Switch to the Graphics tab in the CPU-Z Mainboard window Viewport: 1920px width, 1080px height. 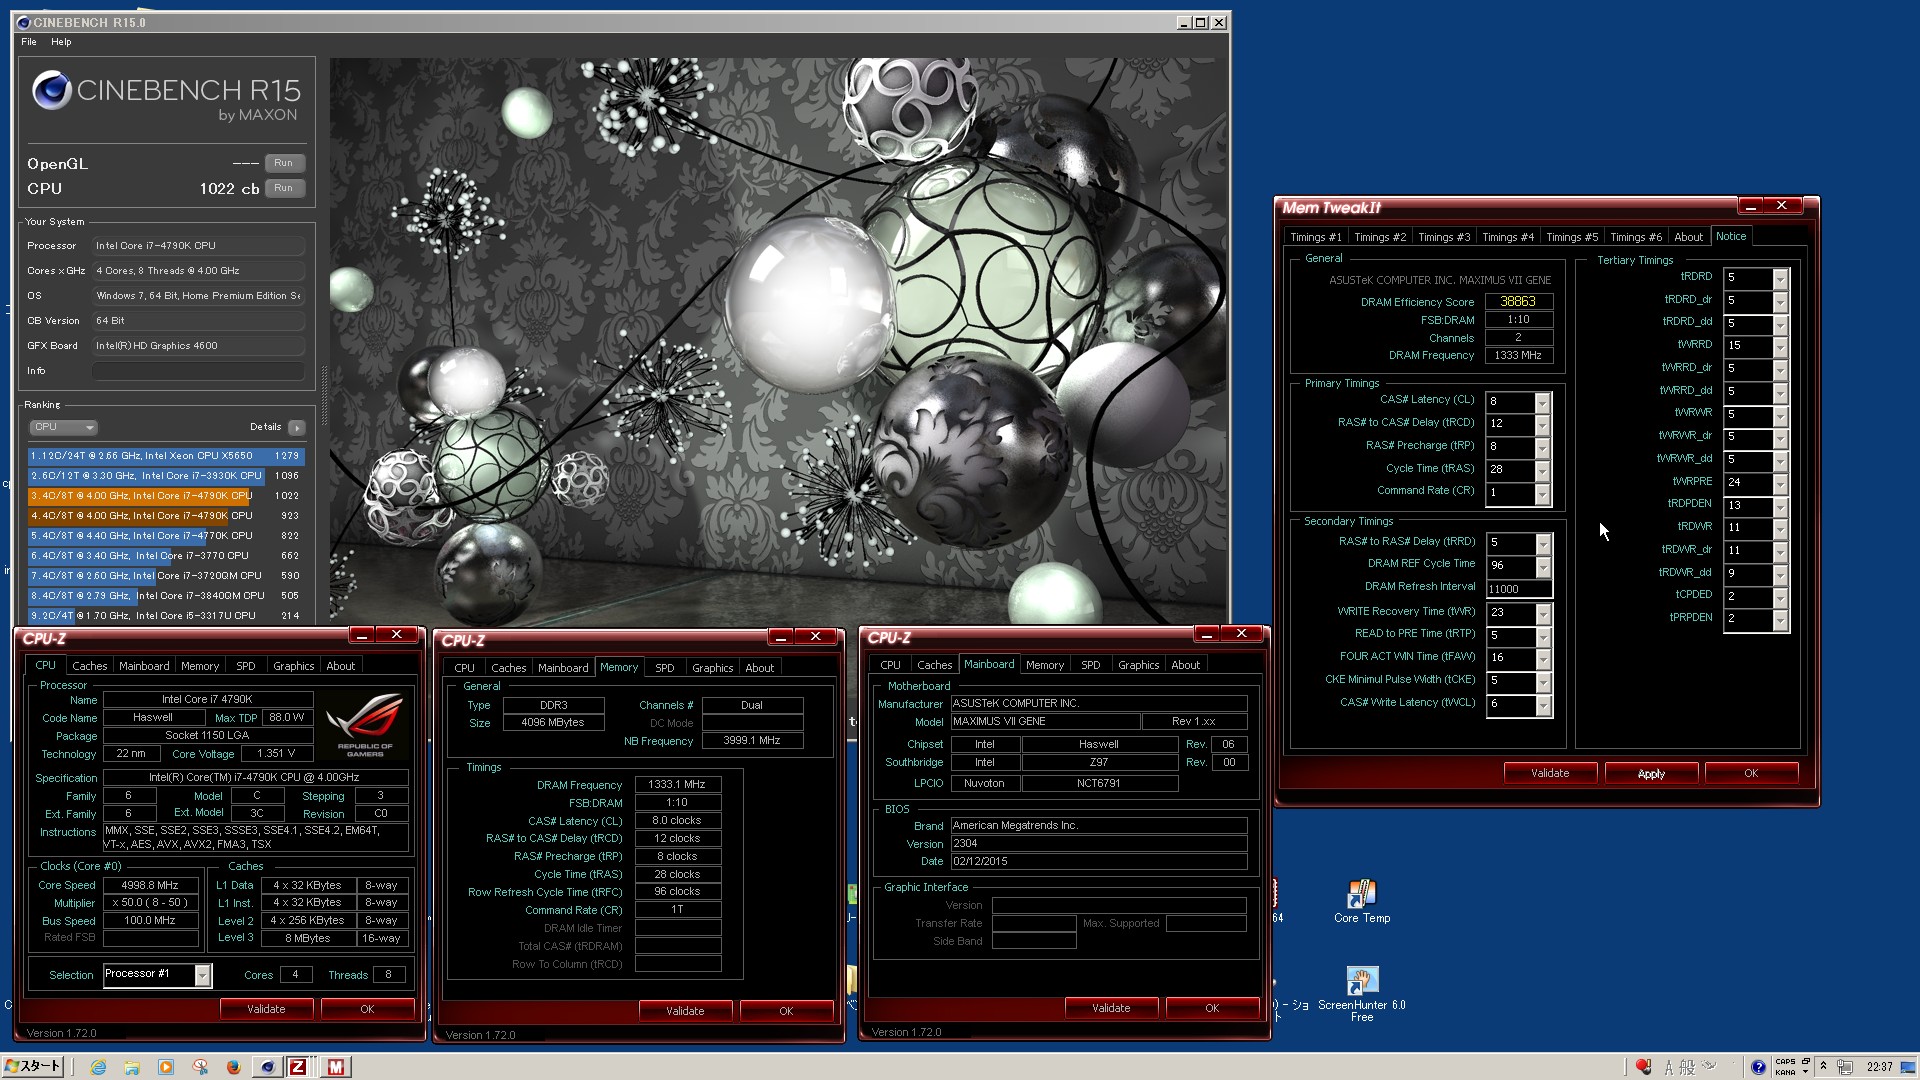coord(1138,665)
